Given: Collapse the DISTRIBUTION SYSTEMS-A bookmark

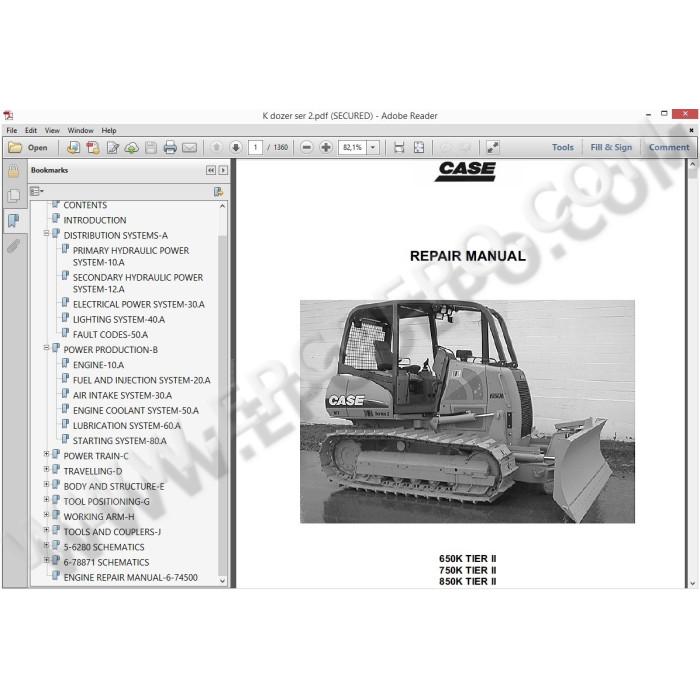Looking at the screenshot, I should (x=46, y=233).
